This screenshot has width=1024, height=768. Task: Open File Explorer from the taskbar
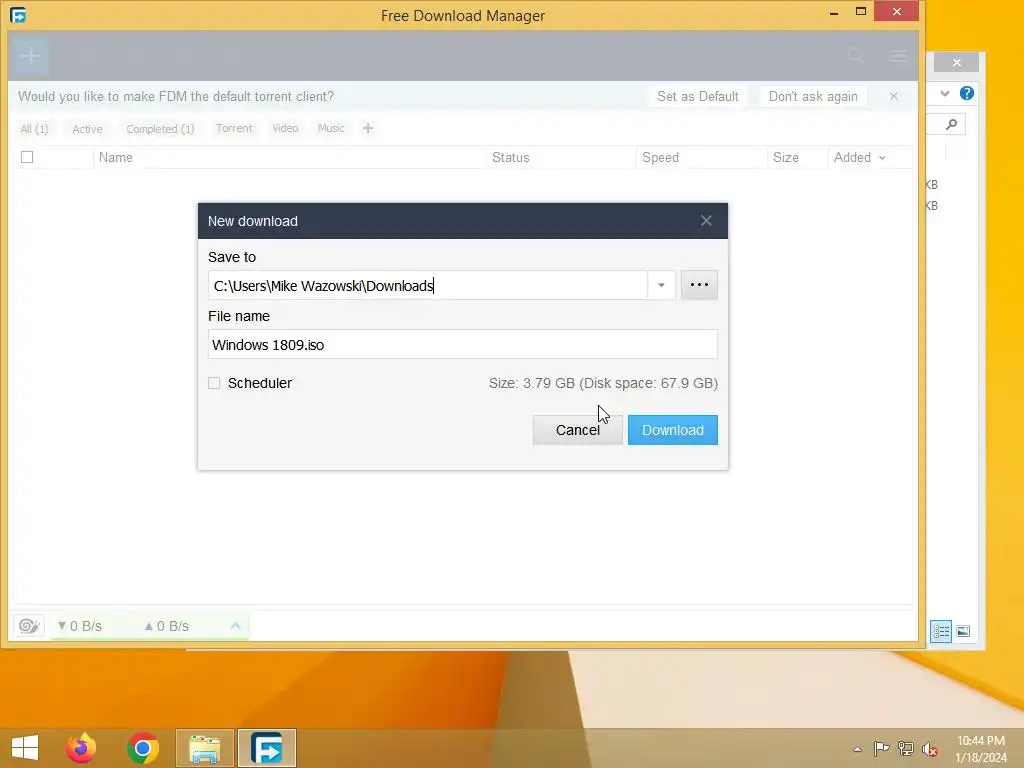click(x=204, y=748)
